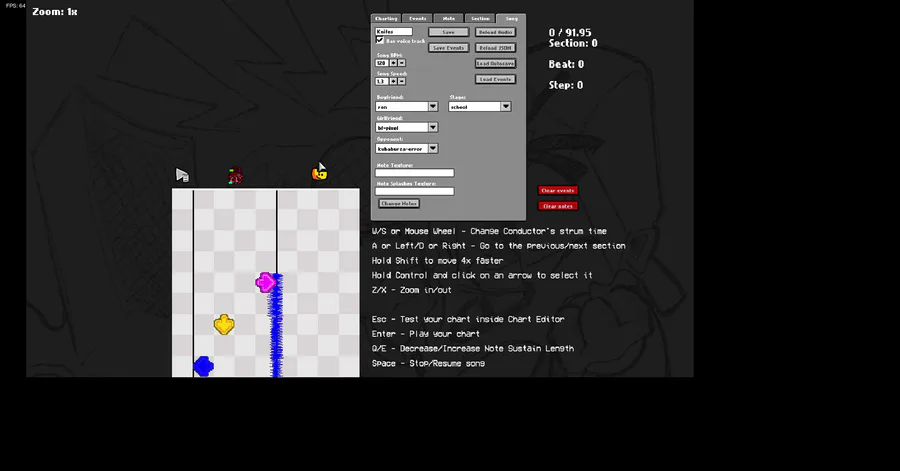
Task: Click the Song Speed value field
Action: 382,81
